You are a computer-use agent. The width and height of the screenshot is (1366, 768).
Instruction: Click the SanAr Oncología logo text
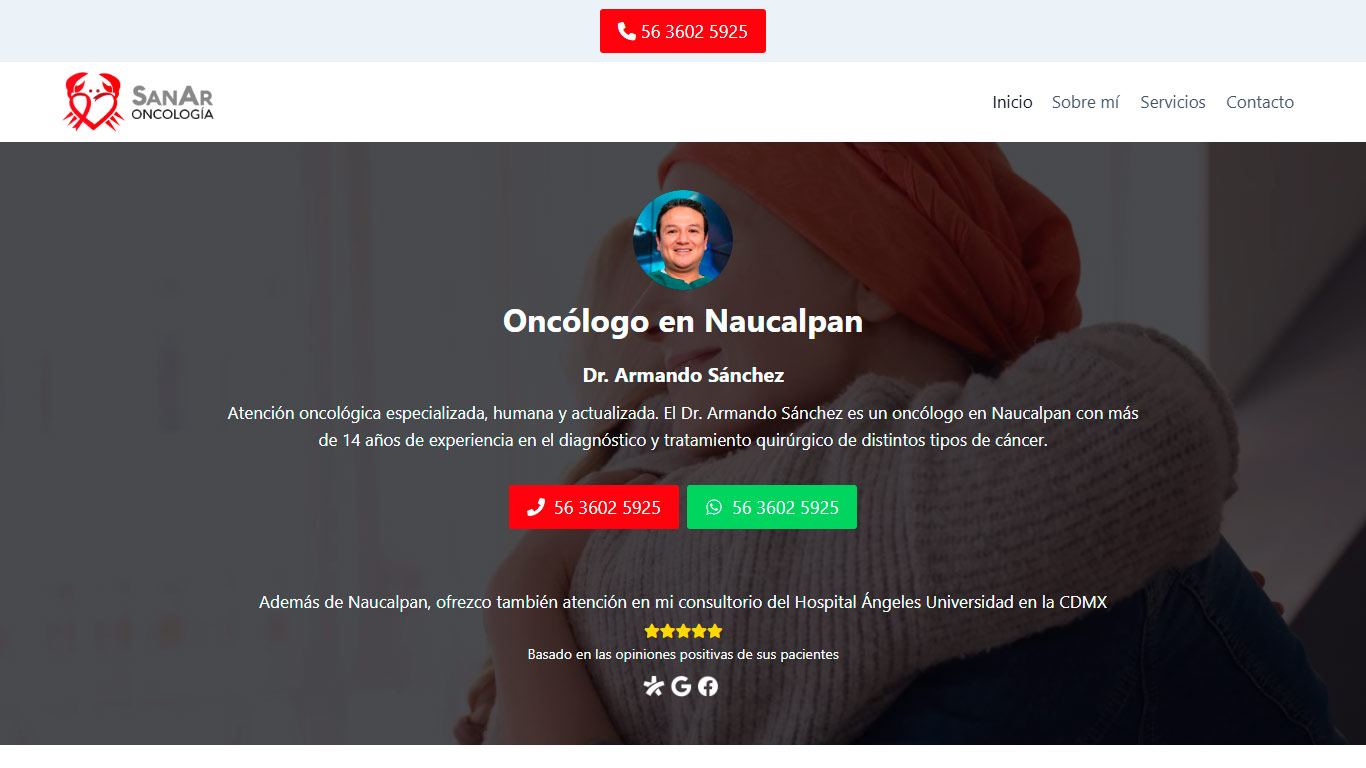click(172, 103)
